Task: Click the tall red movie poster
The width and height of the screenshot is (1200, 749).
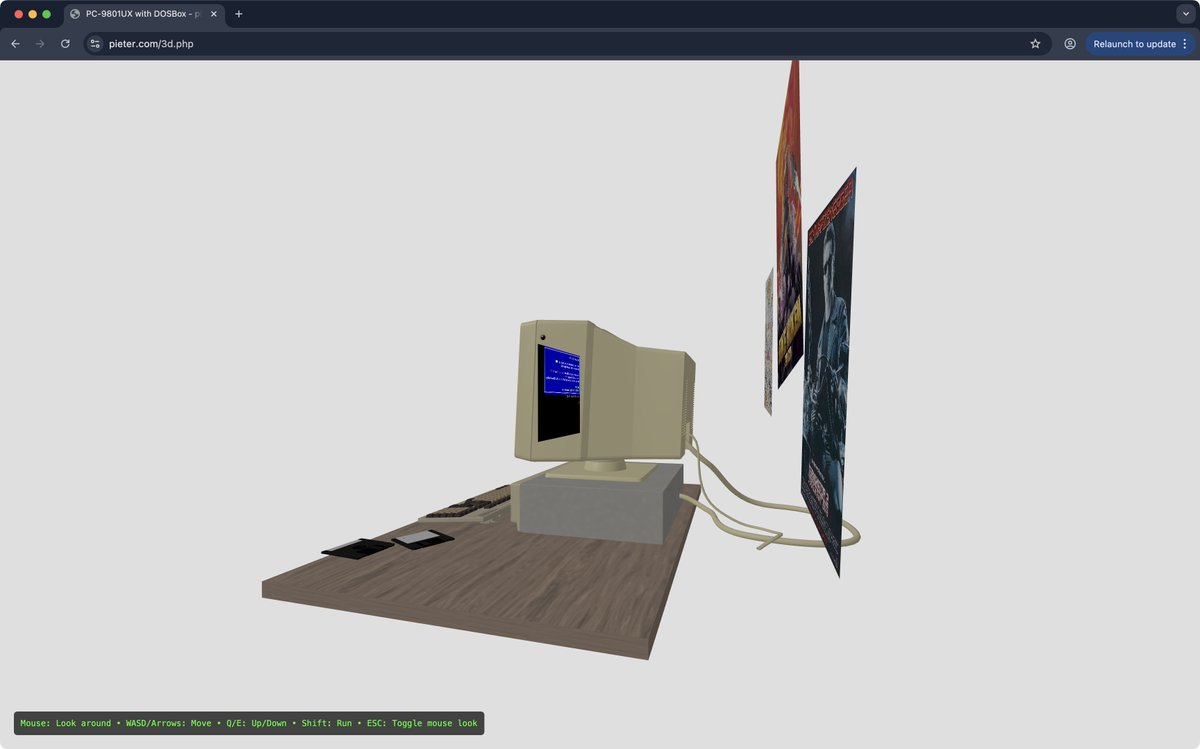Action: pyautogui.click(x=789, y=225)
